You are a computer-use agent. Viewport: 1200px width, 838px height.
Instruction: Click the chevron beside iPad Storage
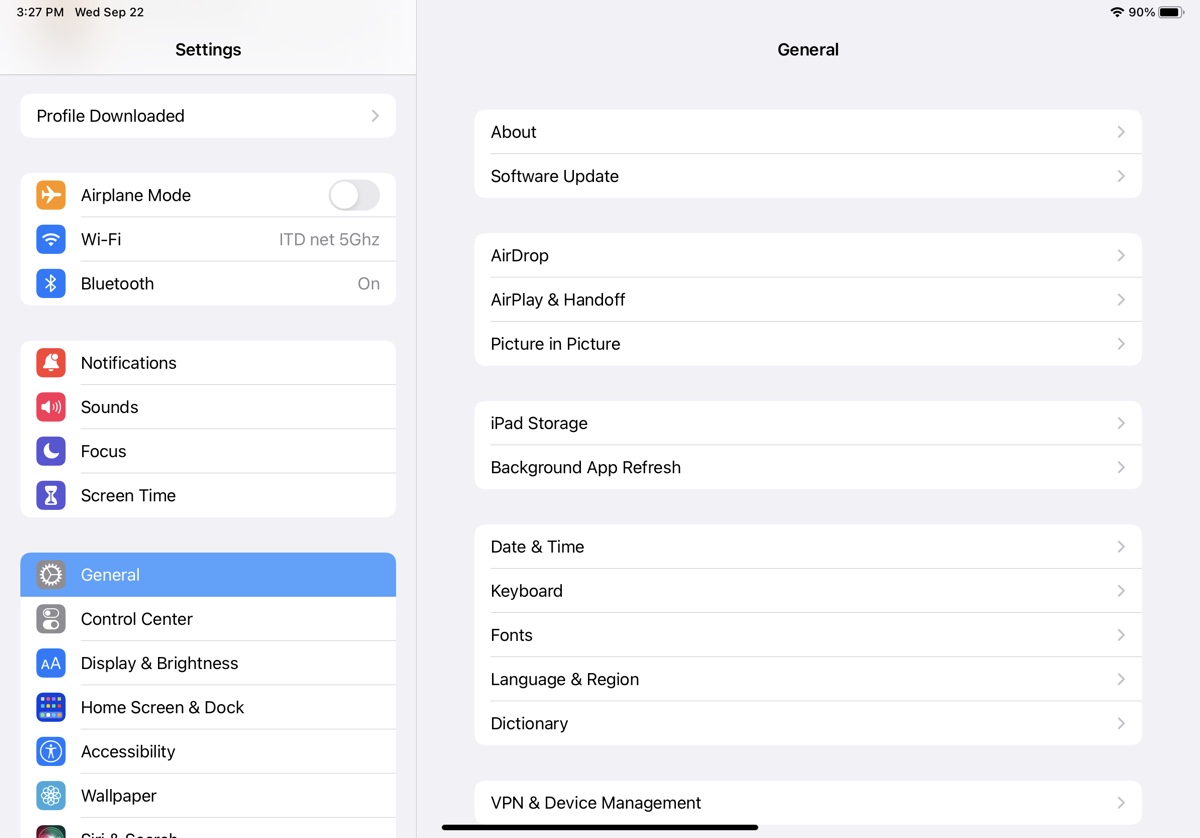(1120, 423)
